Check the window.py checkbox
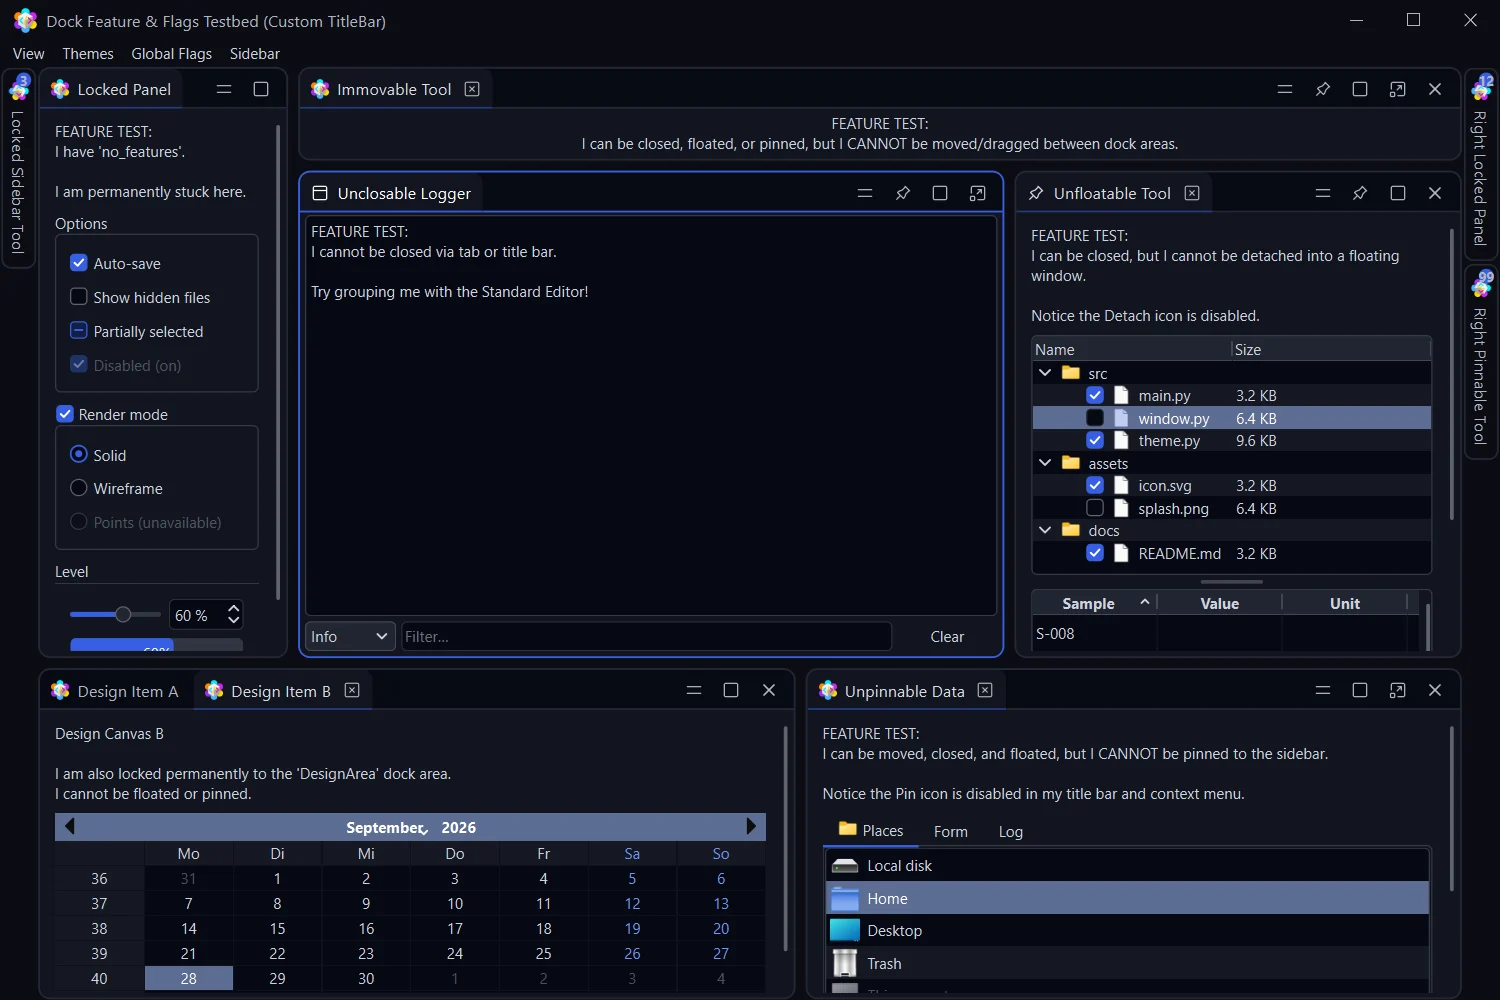 pyautogui.click(x=1095, y=418)
